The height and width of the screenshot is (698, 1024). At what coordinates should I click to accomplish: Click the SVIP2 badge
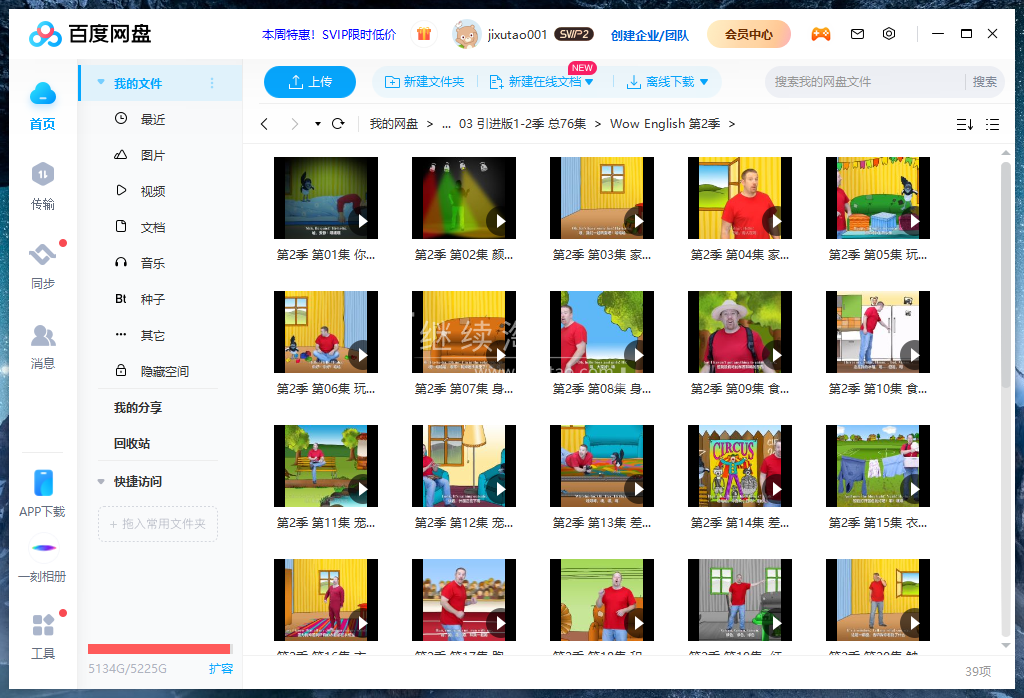click(574, 34)
